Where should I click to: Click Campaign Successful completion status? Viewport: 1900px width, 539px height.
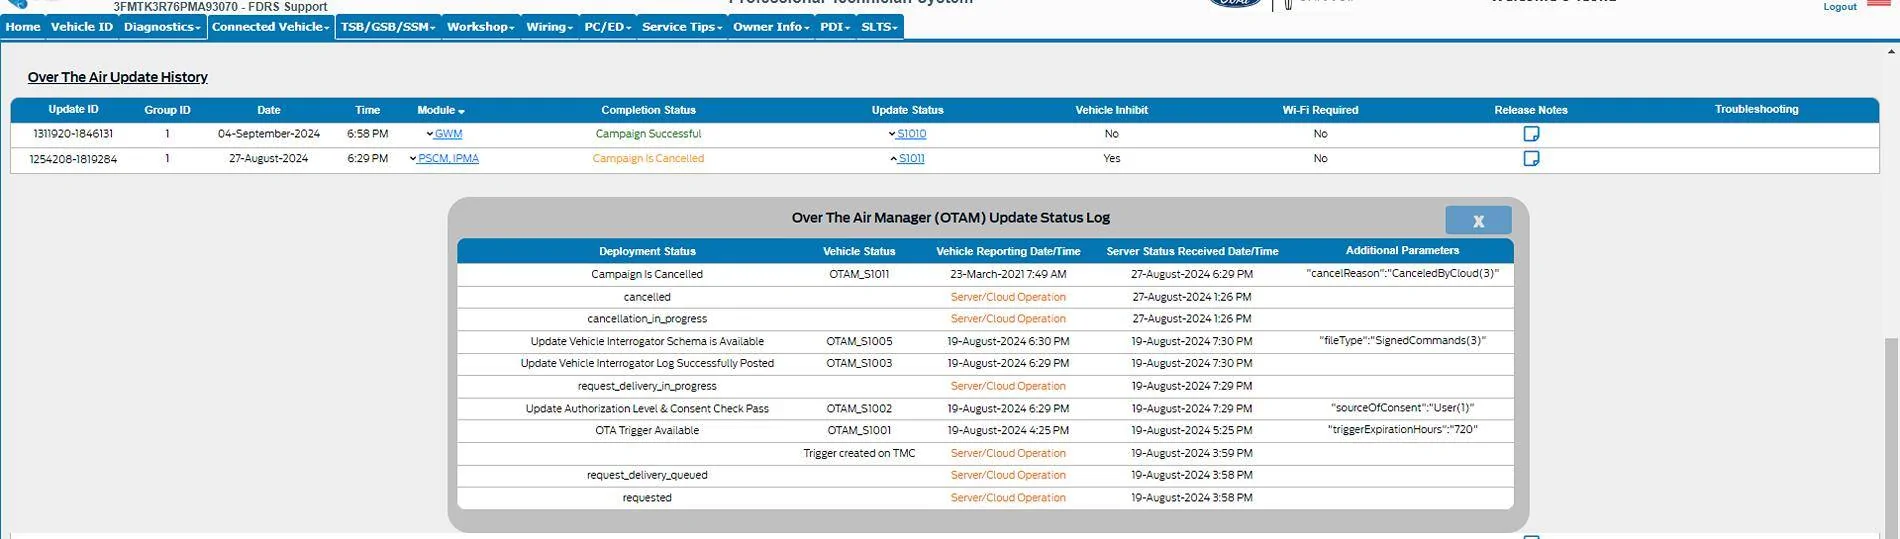[648, 134]
